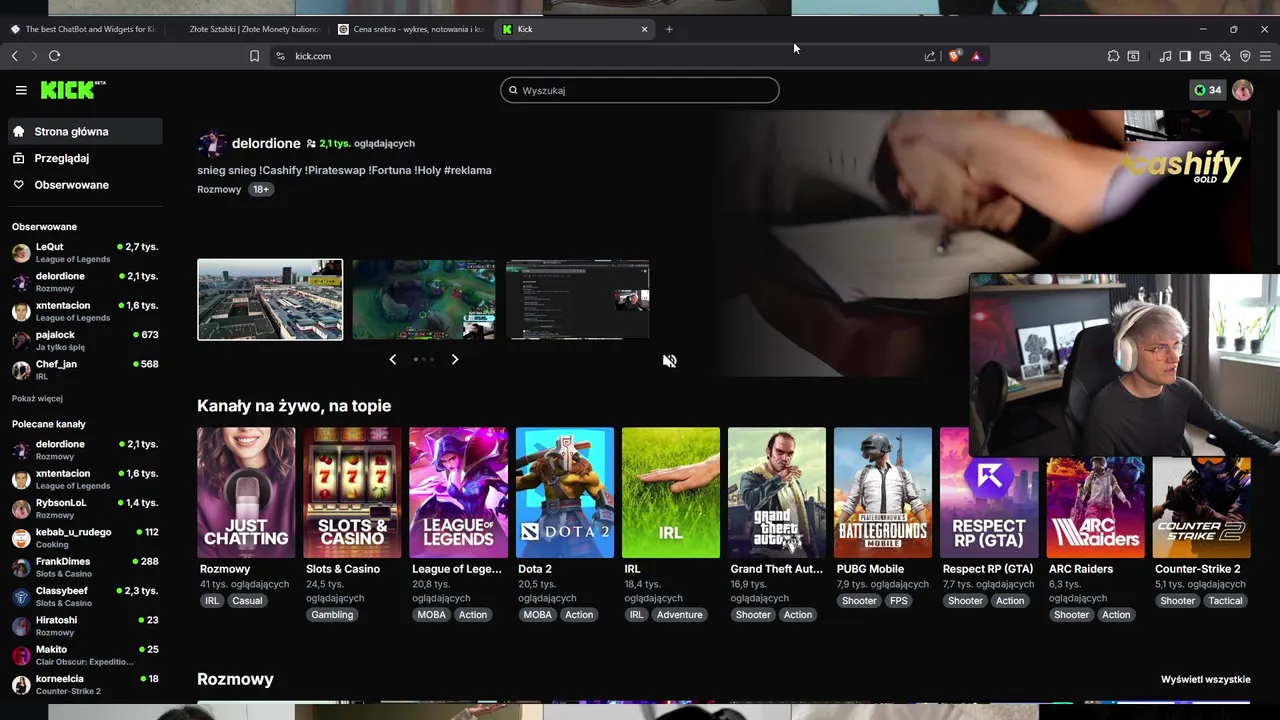1280x720 pixels.
Task: Click Wyświetl wszystkie for Rozmowy section
Action: (1205, 680)
